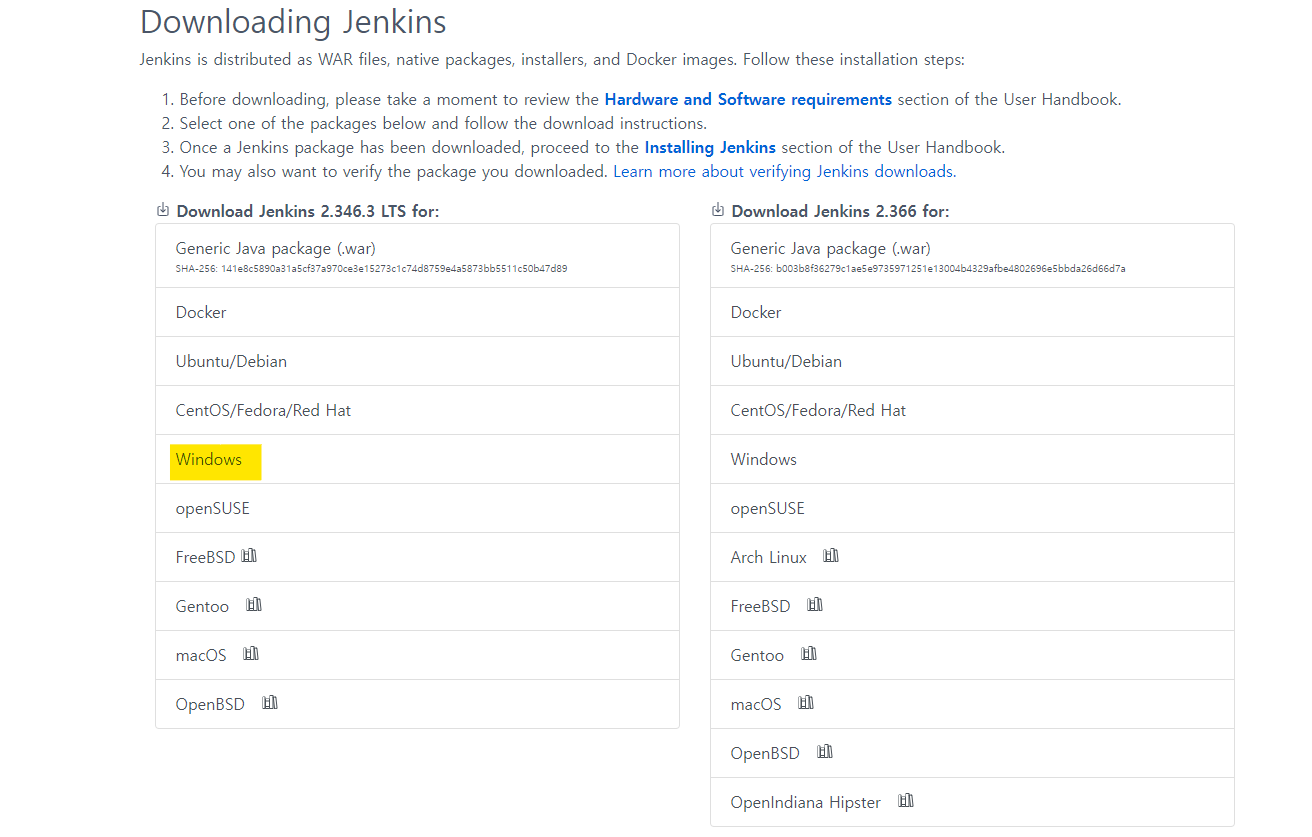
Task: Click the Arch Linux documentation icon
Action: coord(831,556)
